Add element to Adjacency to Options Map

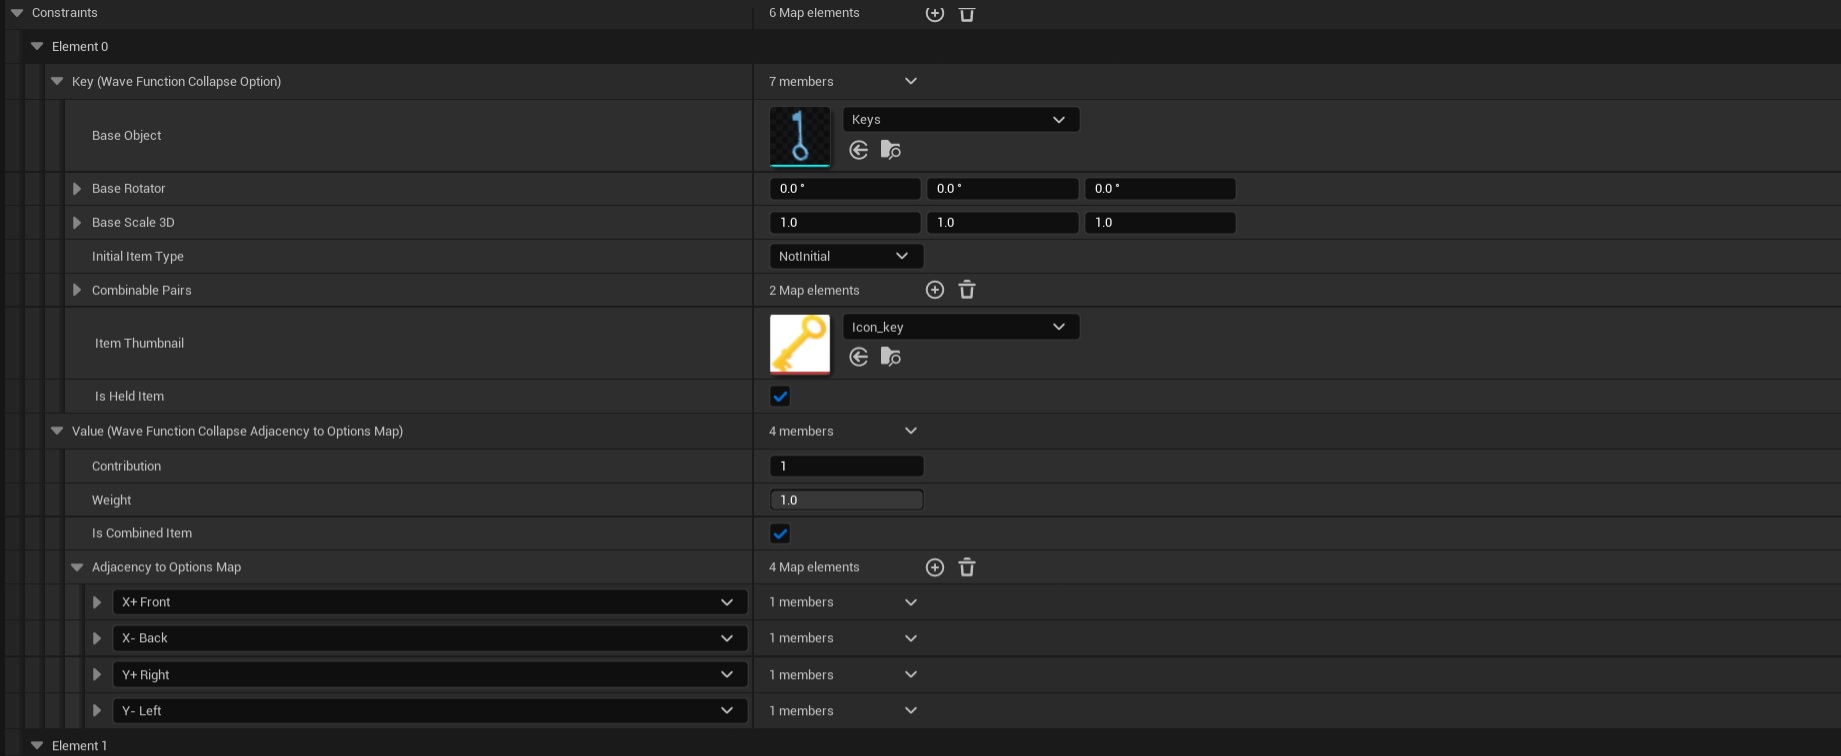click(x=934, y=567)
